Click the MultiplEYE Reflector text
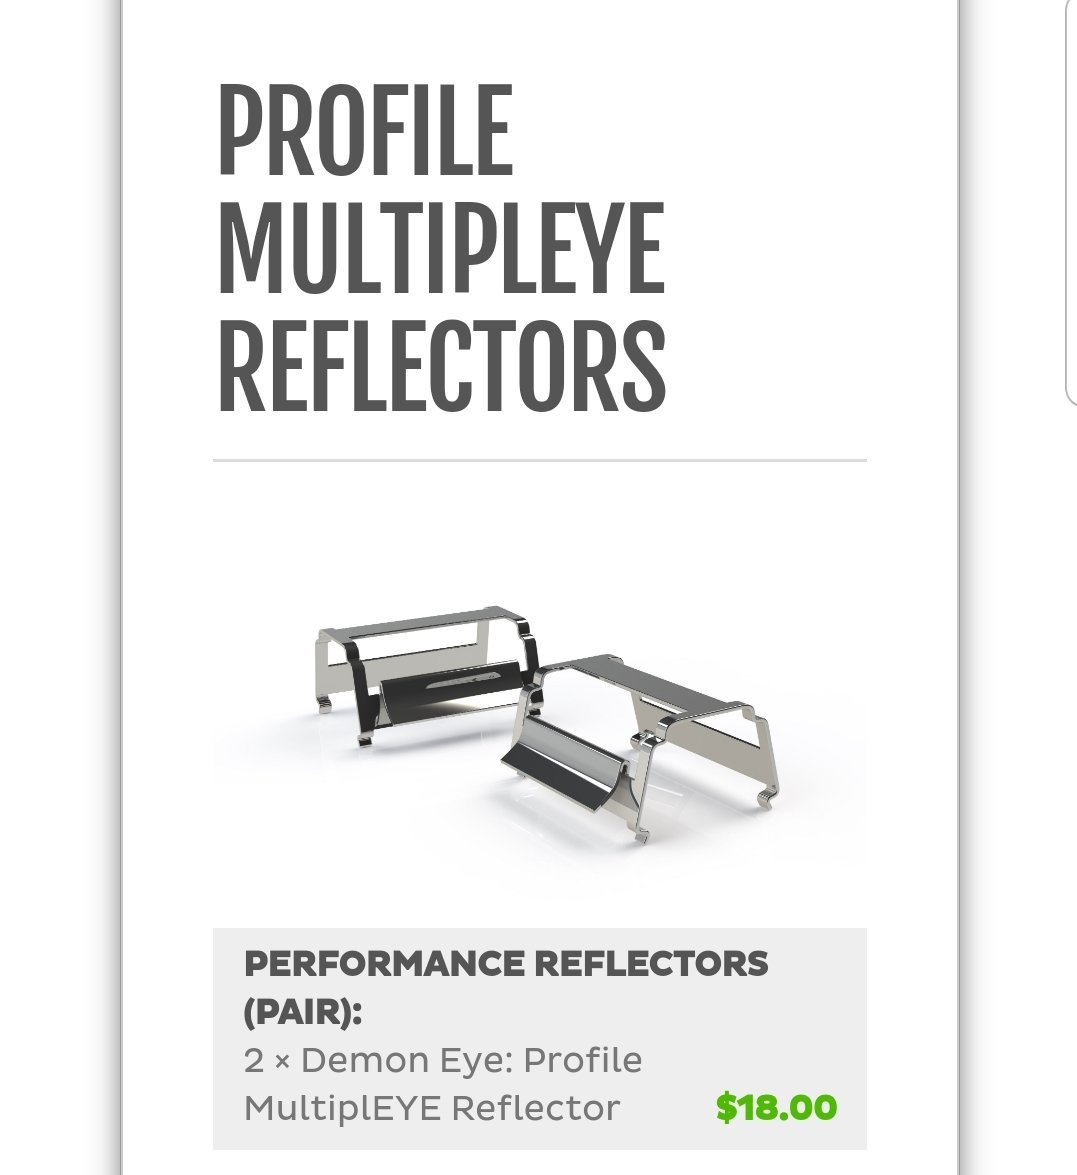The width and height of the screenshot is (1077, 1175). click(432, 1108)
